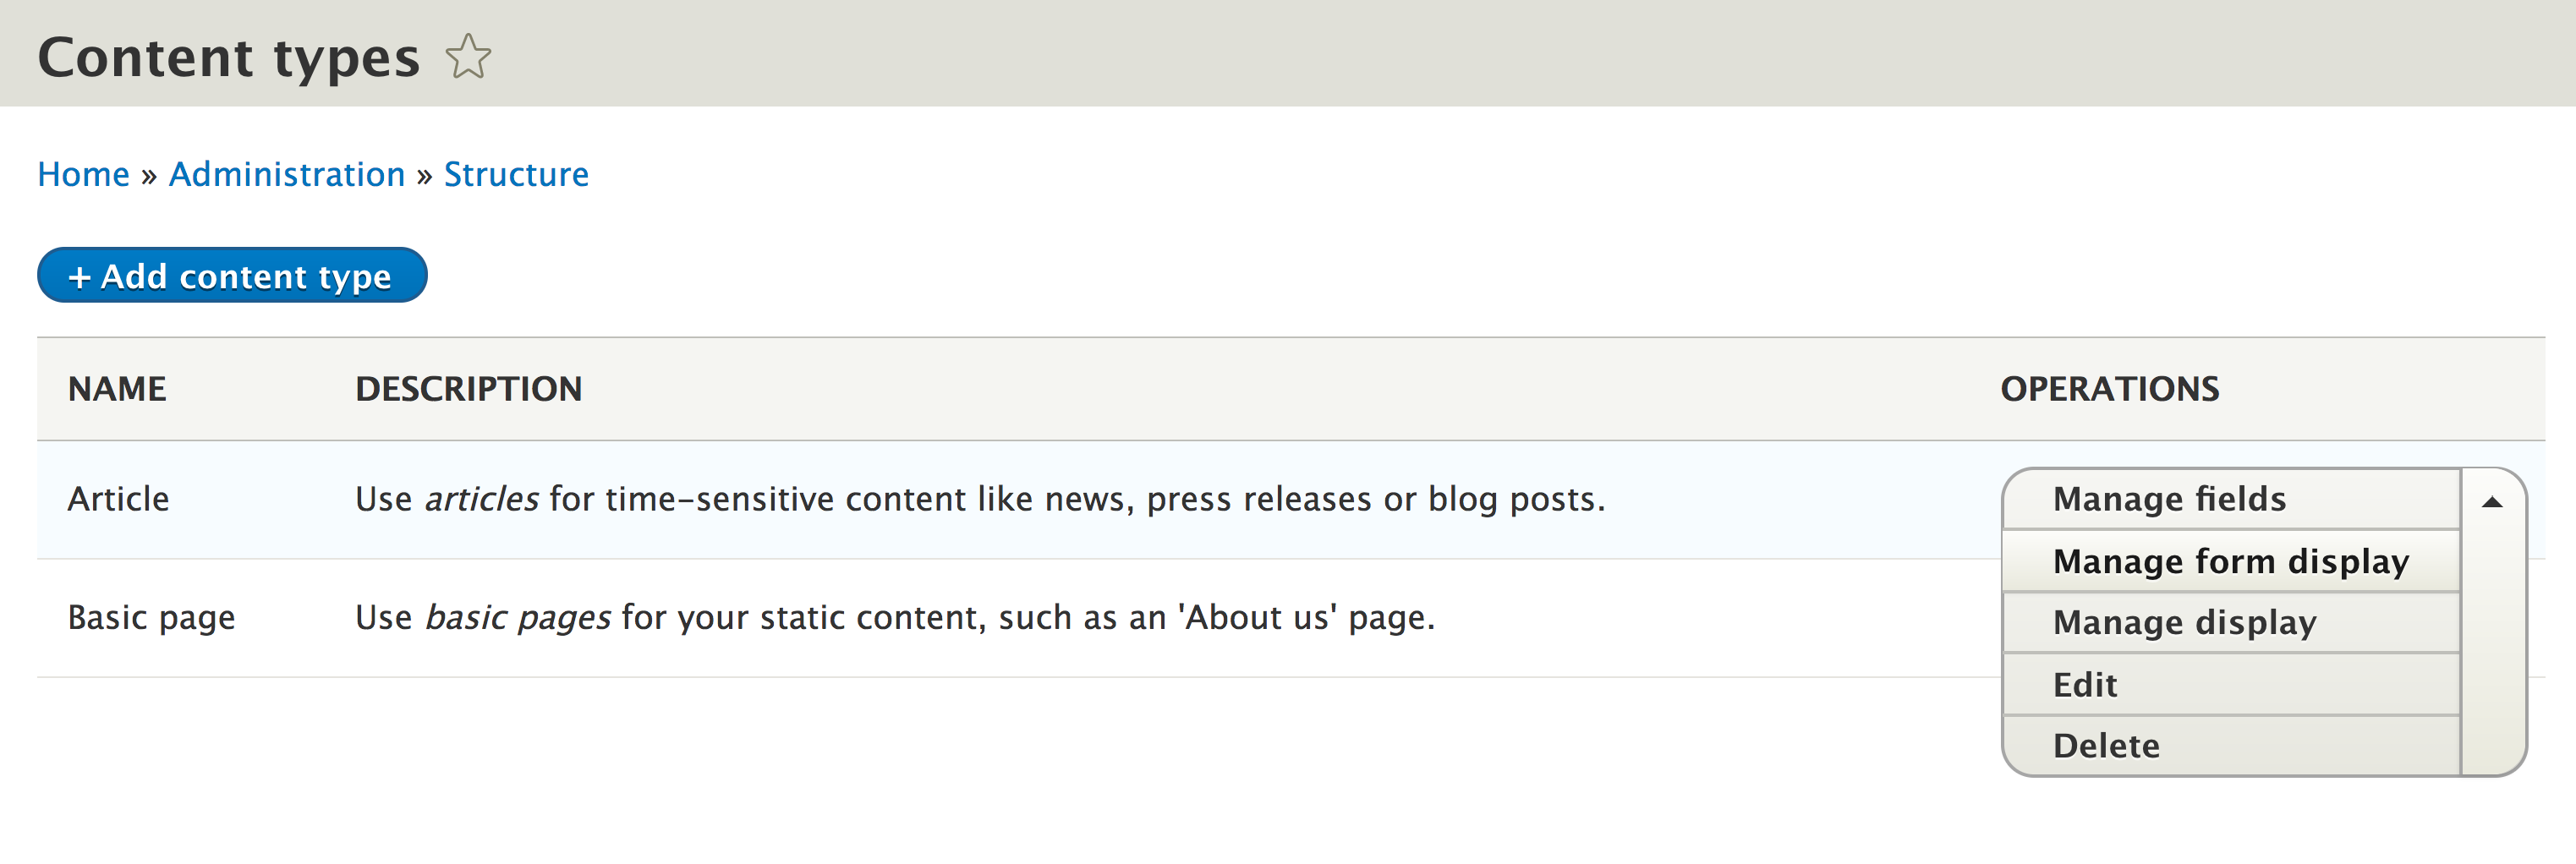Click the Article name cell
Screen dimensions: 2576x864
pyautogui.click(x=118, y=499)
